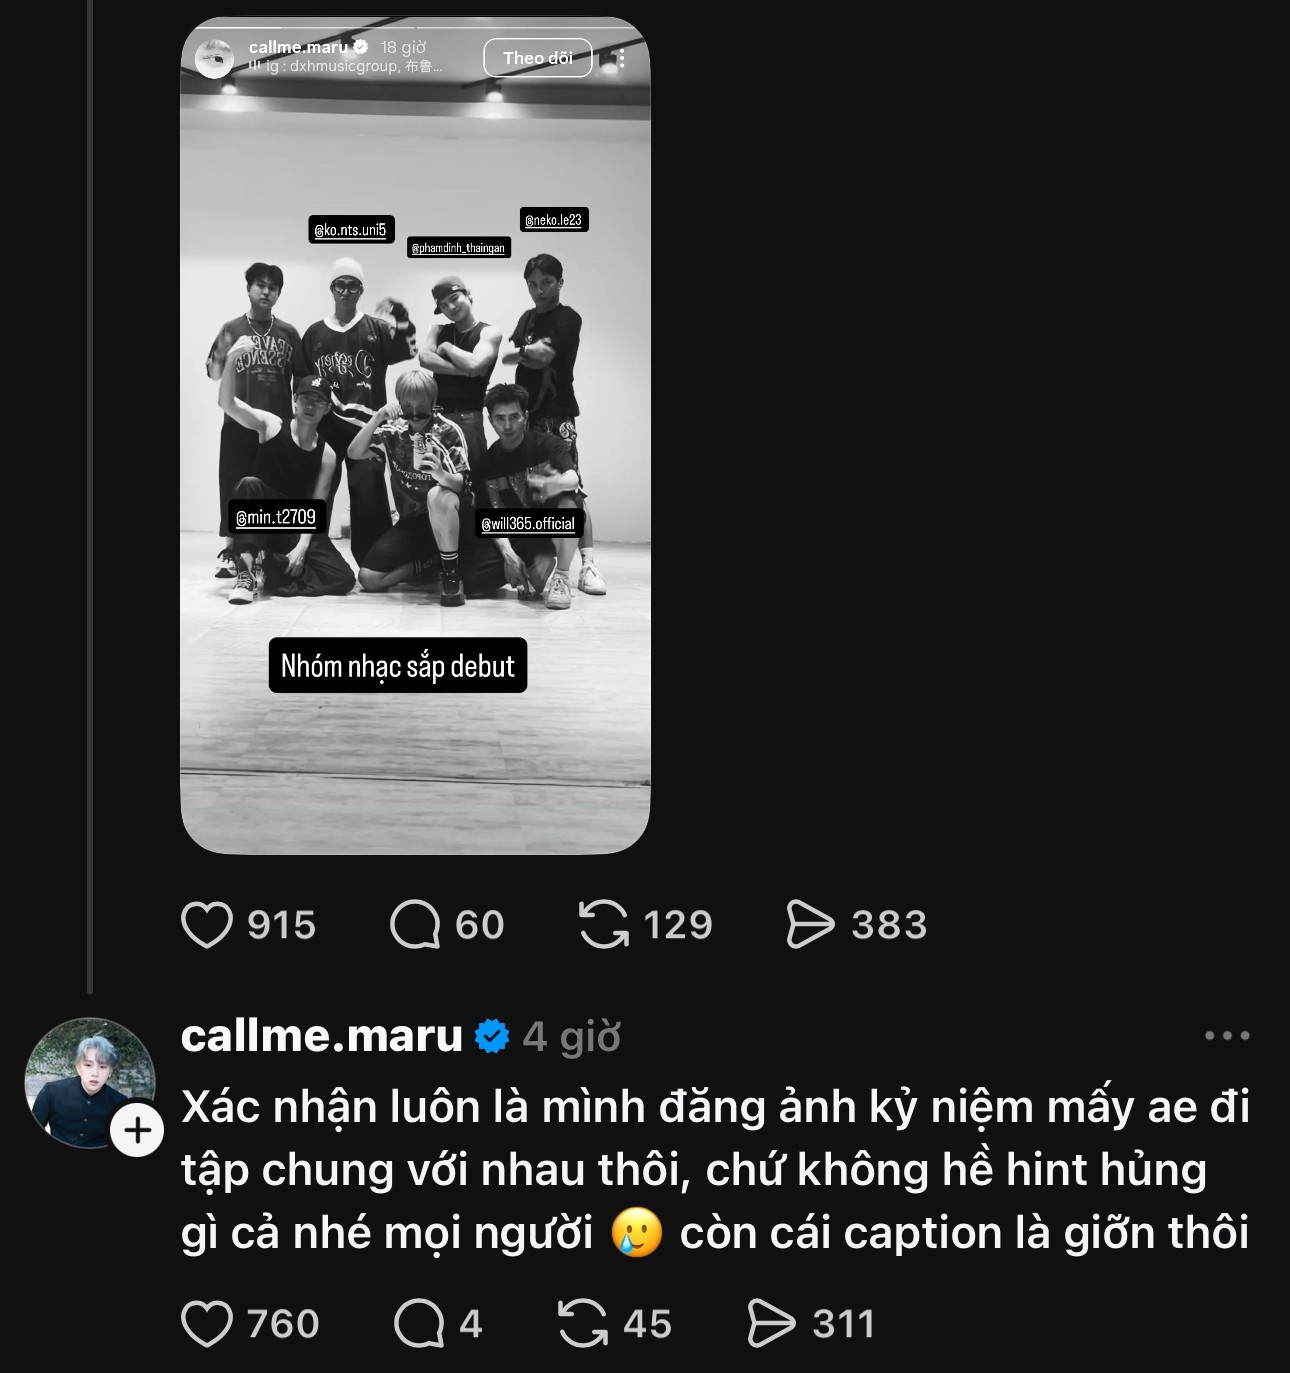
Task: Click the @phamdinh_thaingan mention tag
Action: tap(459, 248)
